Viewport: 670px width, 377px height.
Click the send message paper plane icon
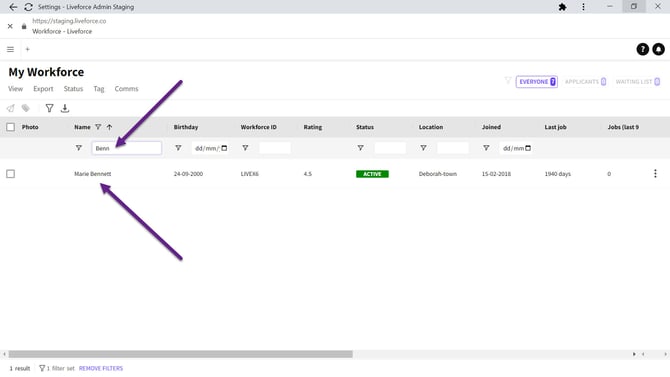[x=11, y=108]
